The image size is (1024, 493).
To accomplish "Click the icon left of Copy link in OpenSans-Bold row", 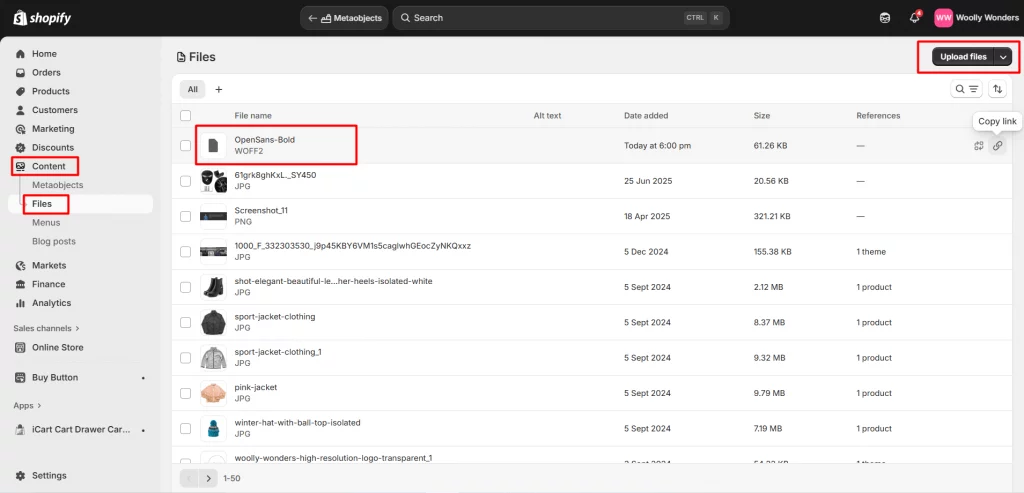I will 978,146.
